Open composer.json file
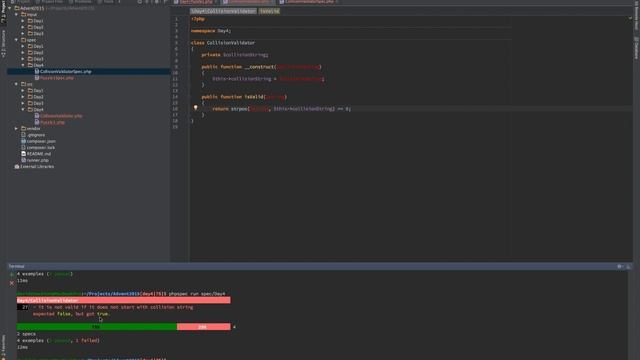The height and width of the screenshot is (360, 640). (41, 141)
